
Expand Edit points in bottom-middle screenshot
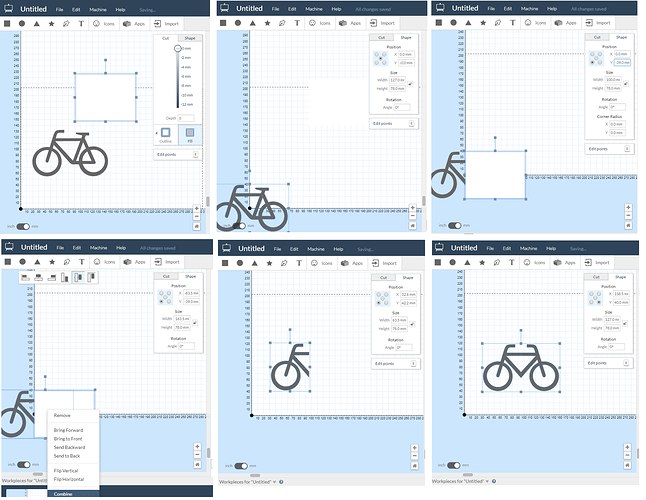pos(396,364)
